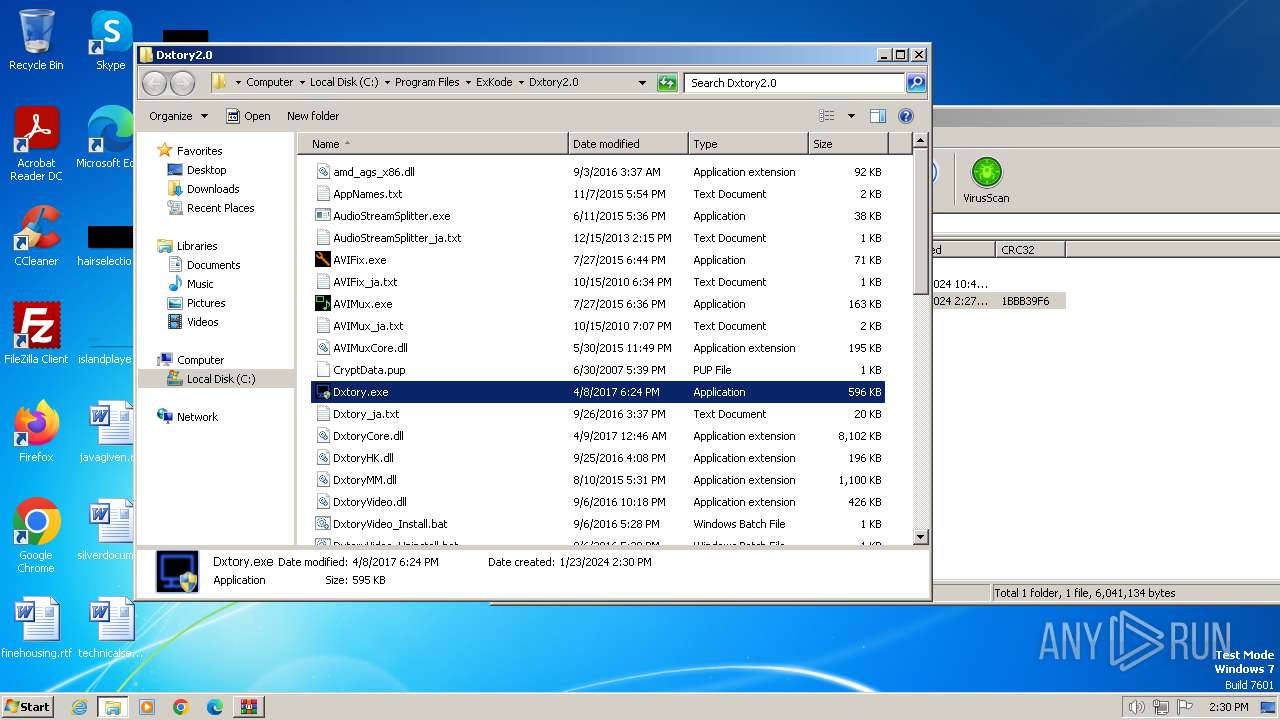1280x720 pixels.
Task: Open Acrobat Reader DC desktop shortcut
Action: pos(36,145)
